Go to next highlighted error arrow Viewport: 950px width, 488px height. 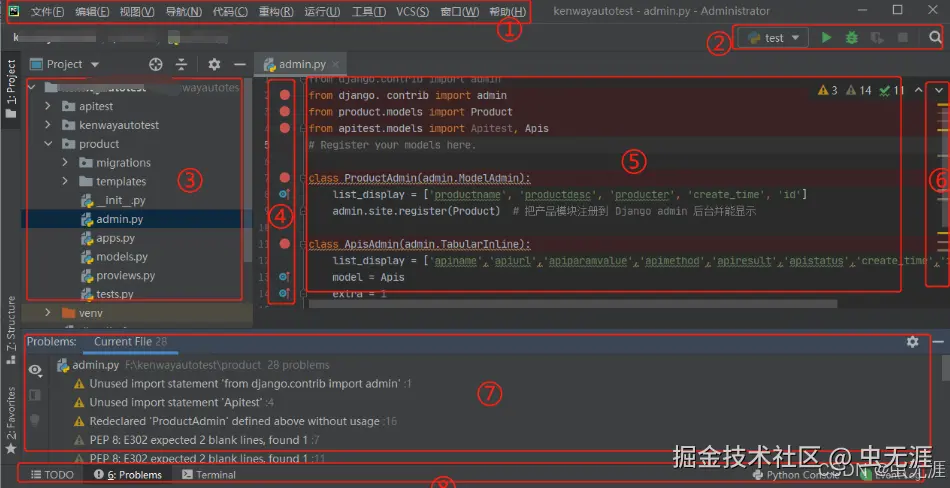(939, 90)
